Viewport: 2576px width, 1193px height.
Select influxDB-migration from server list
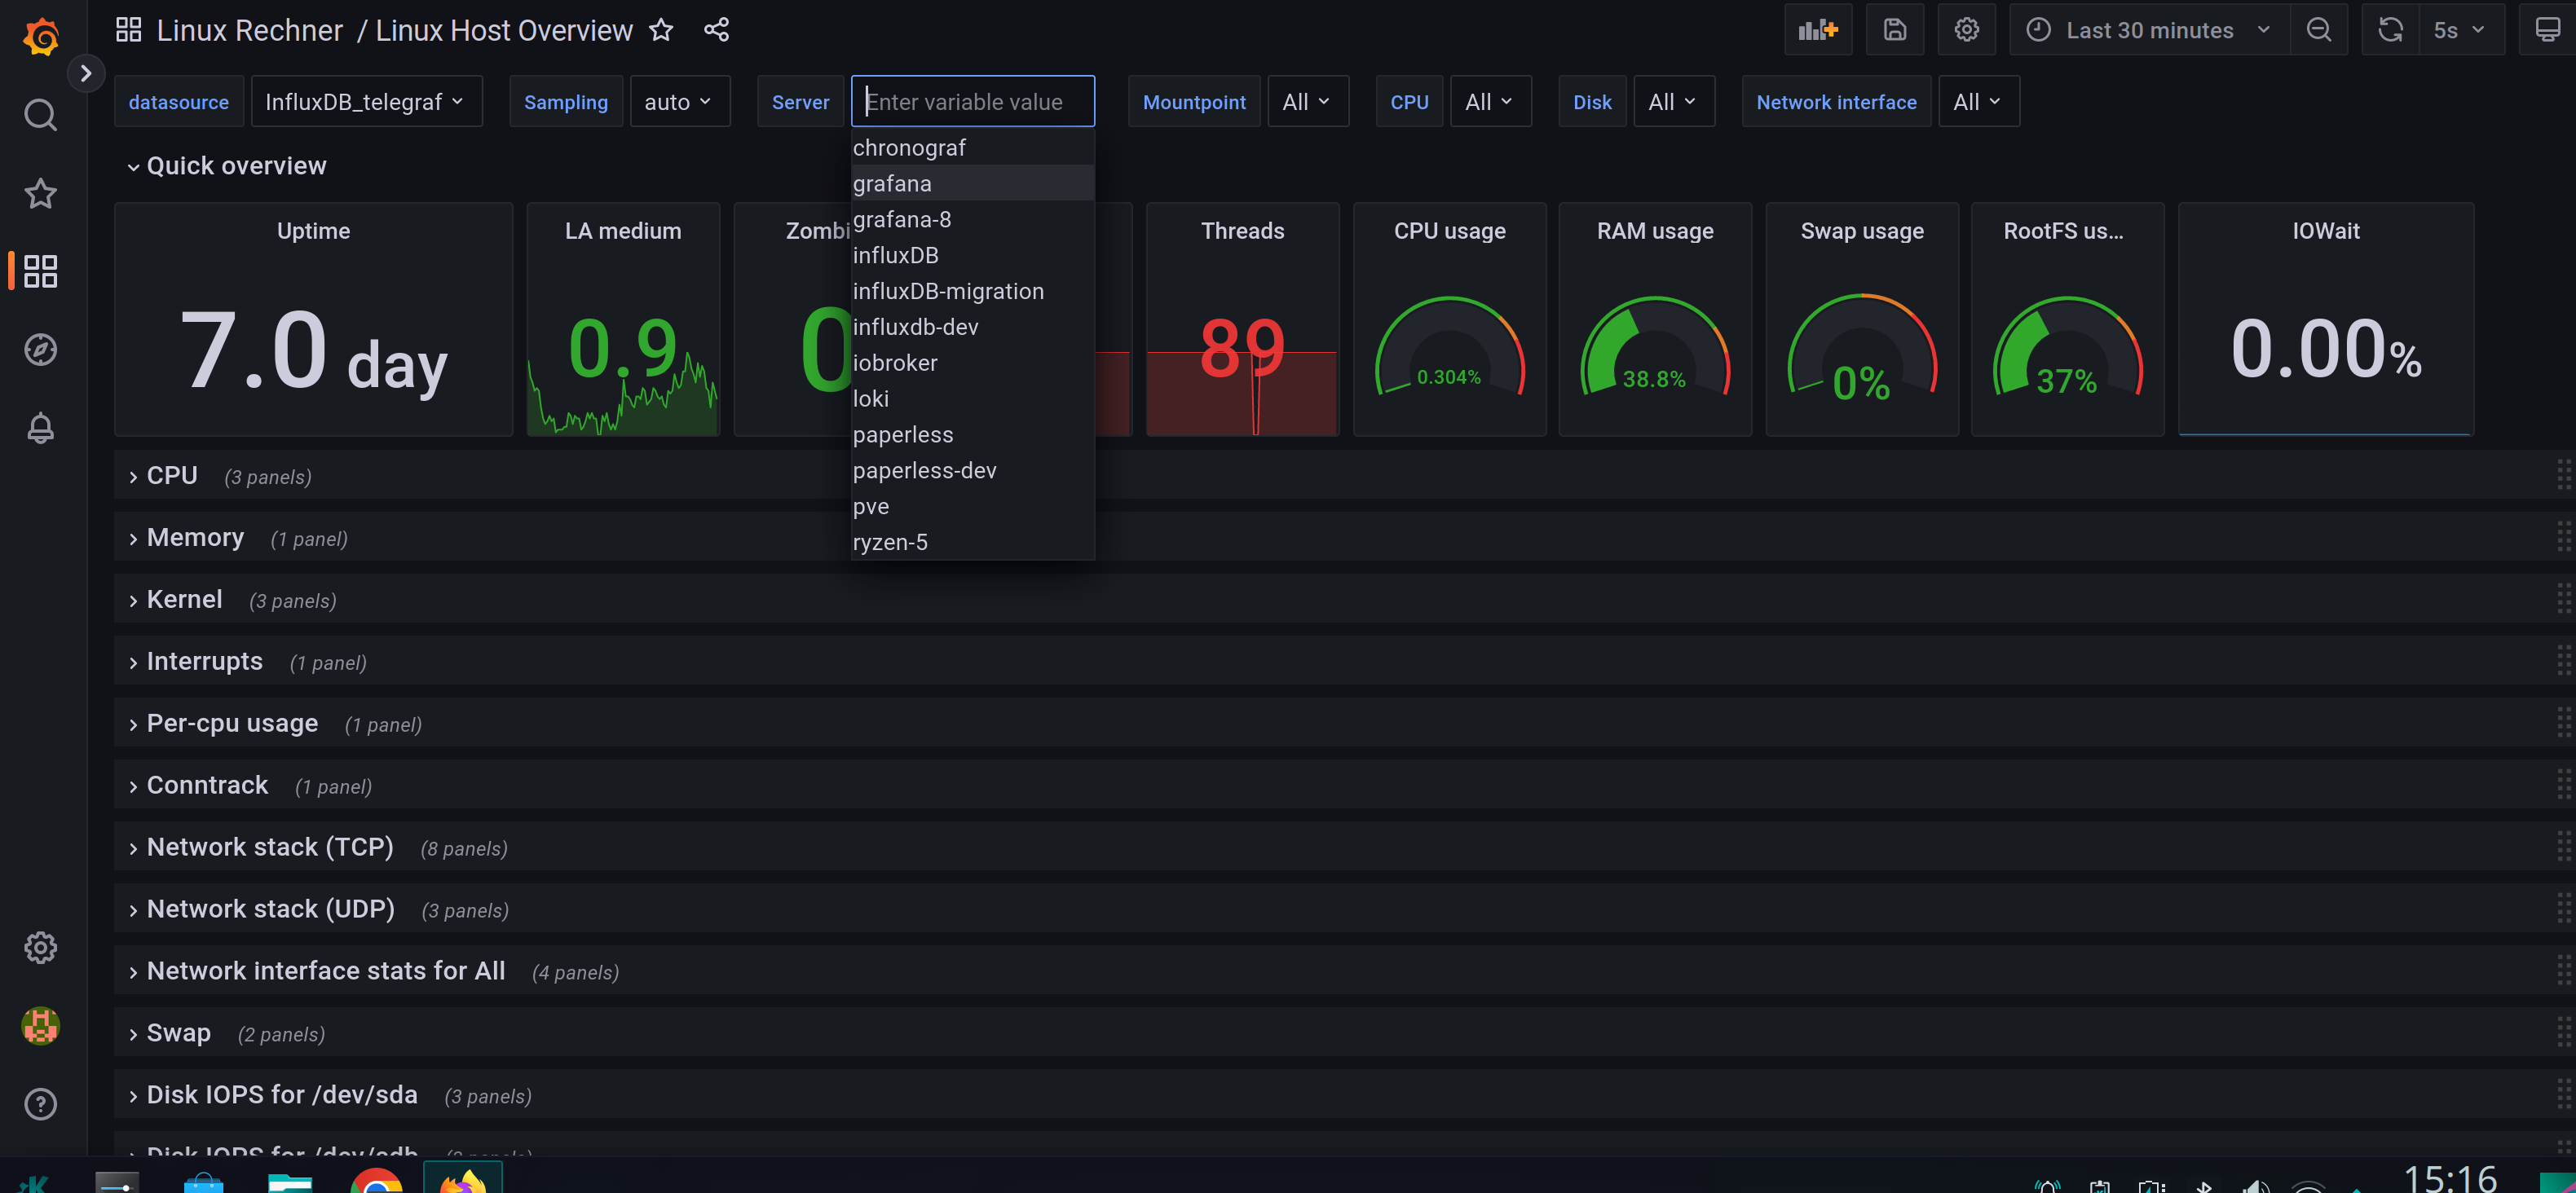947,291
